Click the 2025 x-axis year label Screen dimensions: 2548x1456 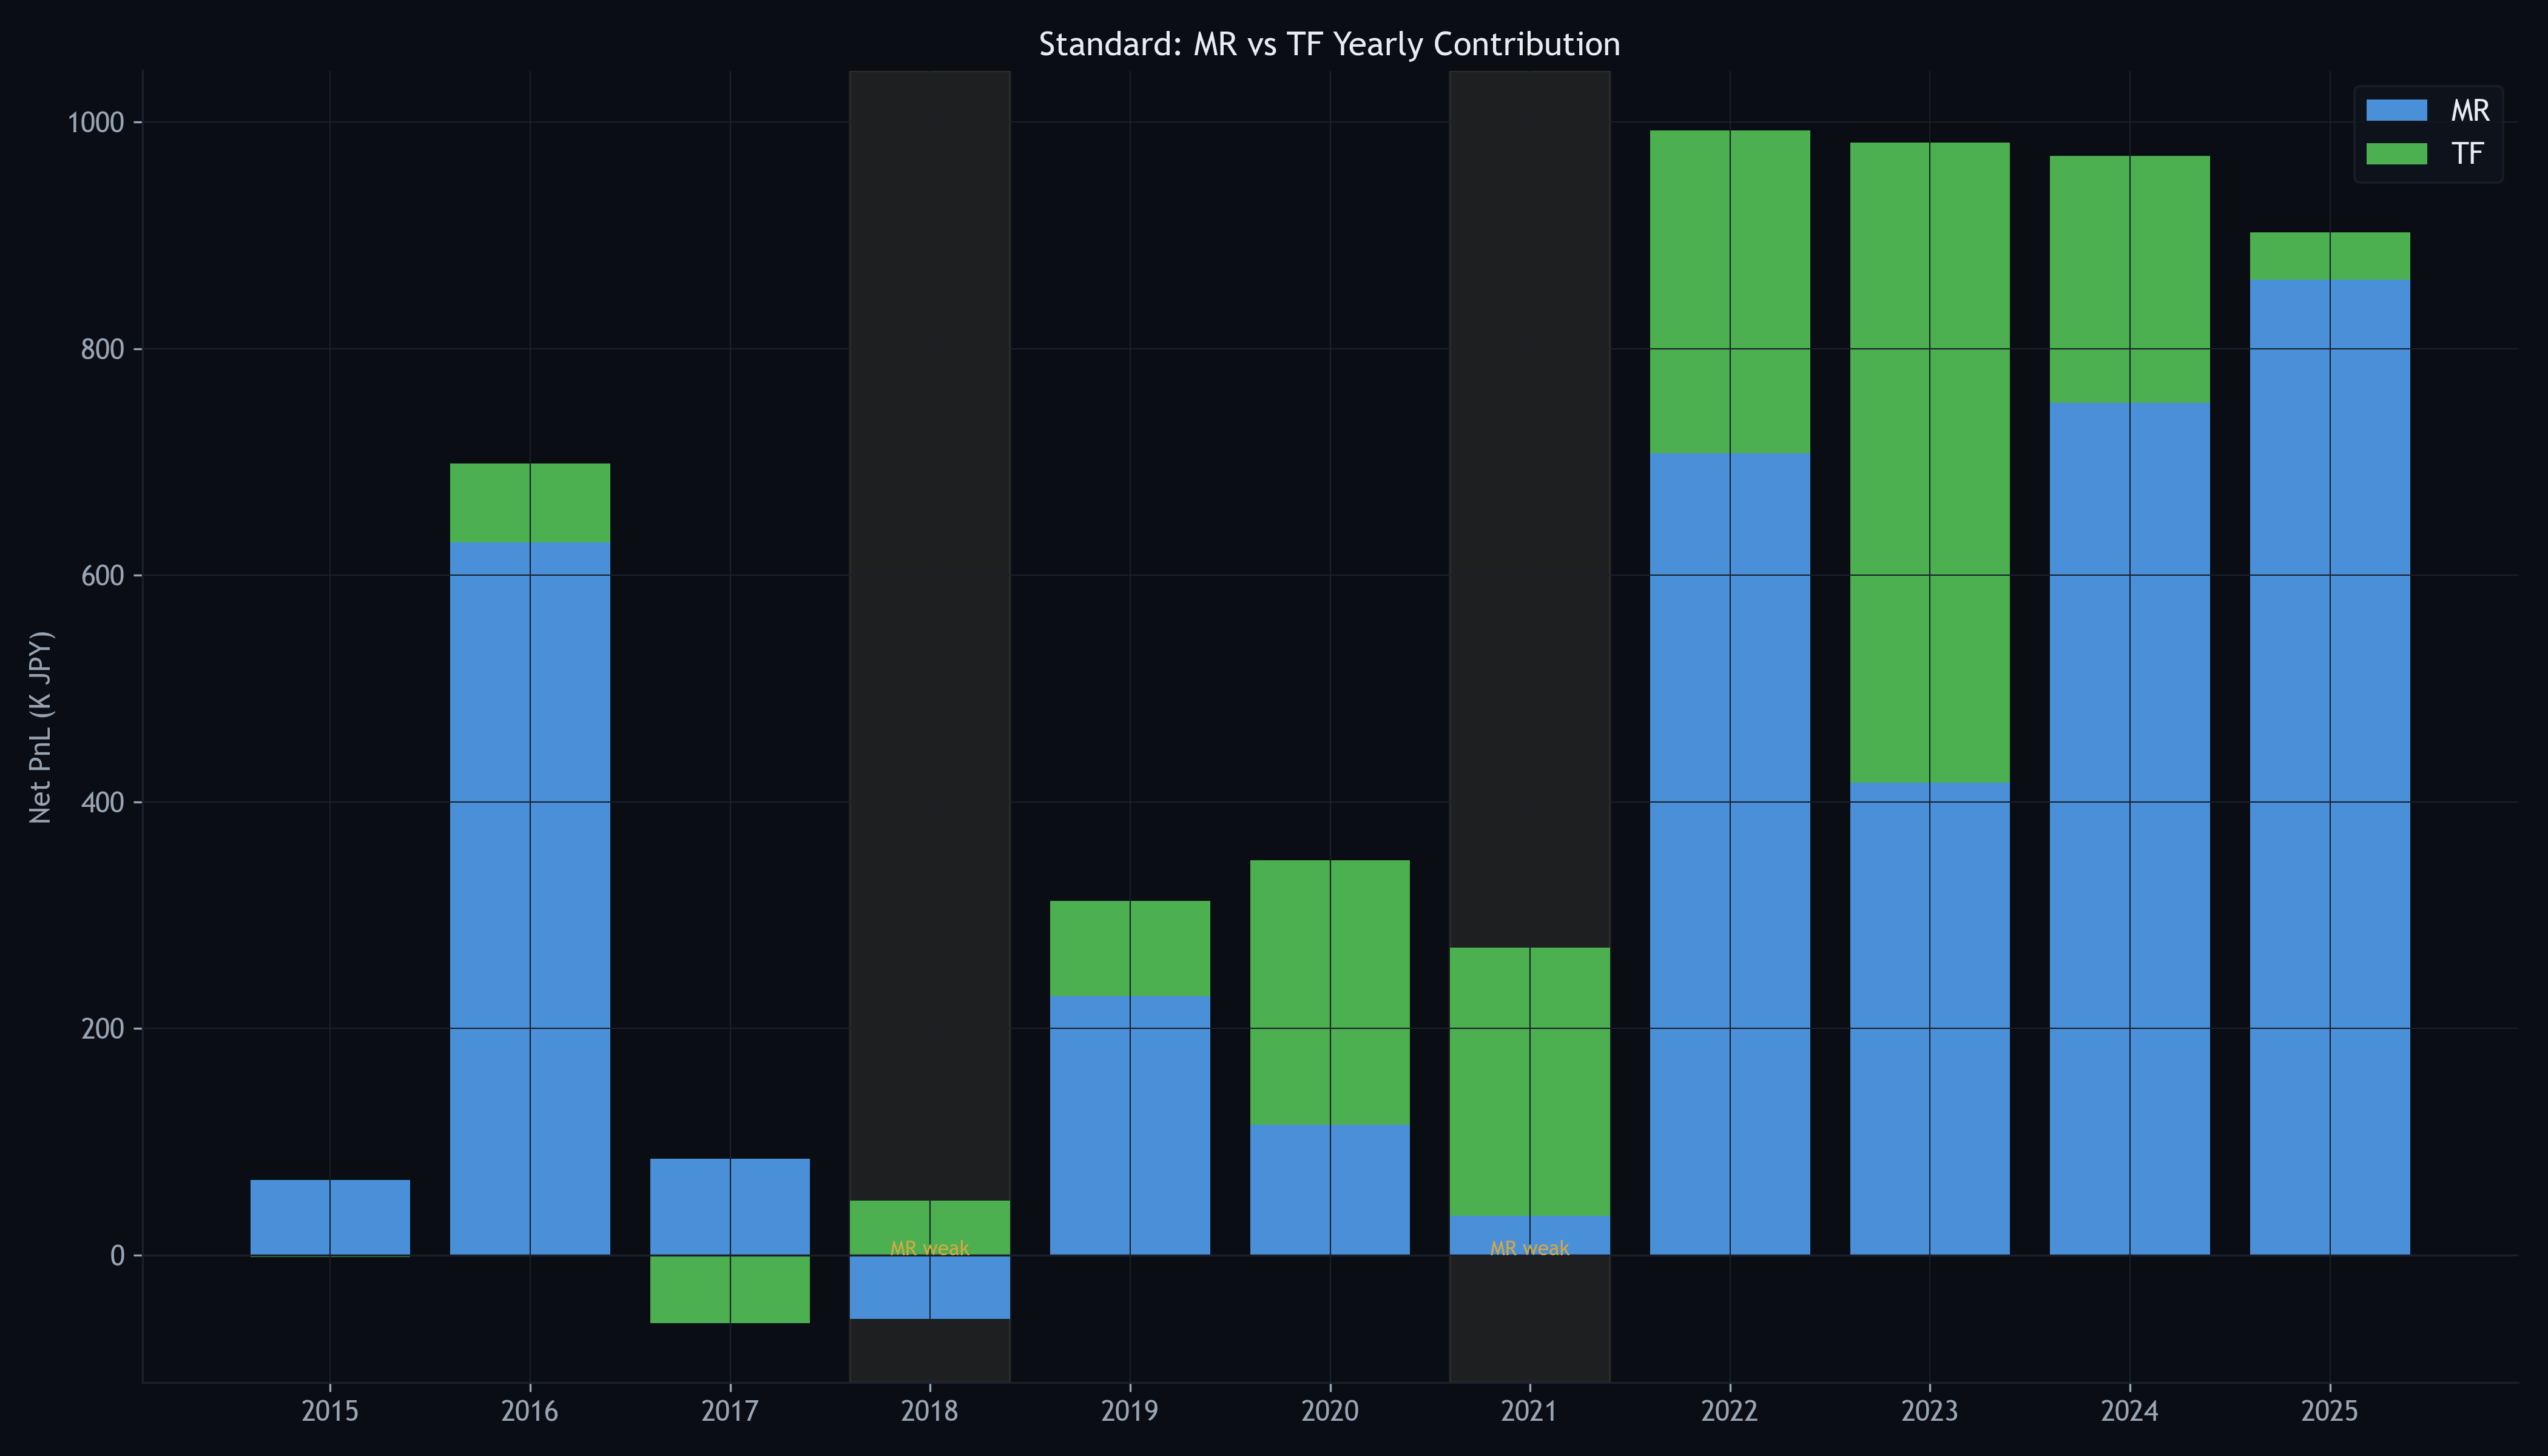click(x=2329, y=1411)
